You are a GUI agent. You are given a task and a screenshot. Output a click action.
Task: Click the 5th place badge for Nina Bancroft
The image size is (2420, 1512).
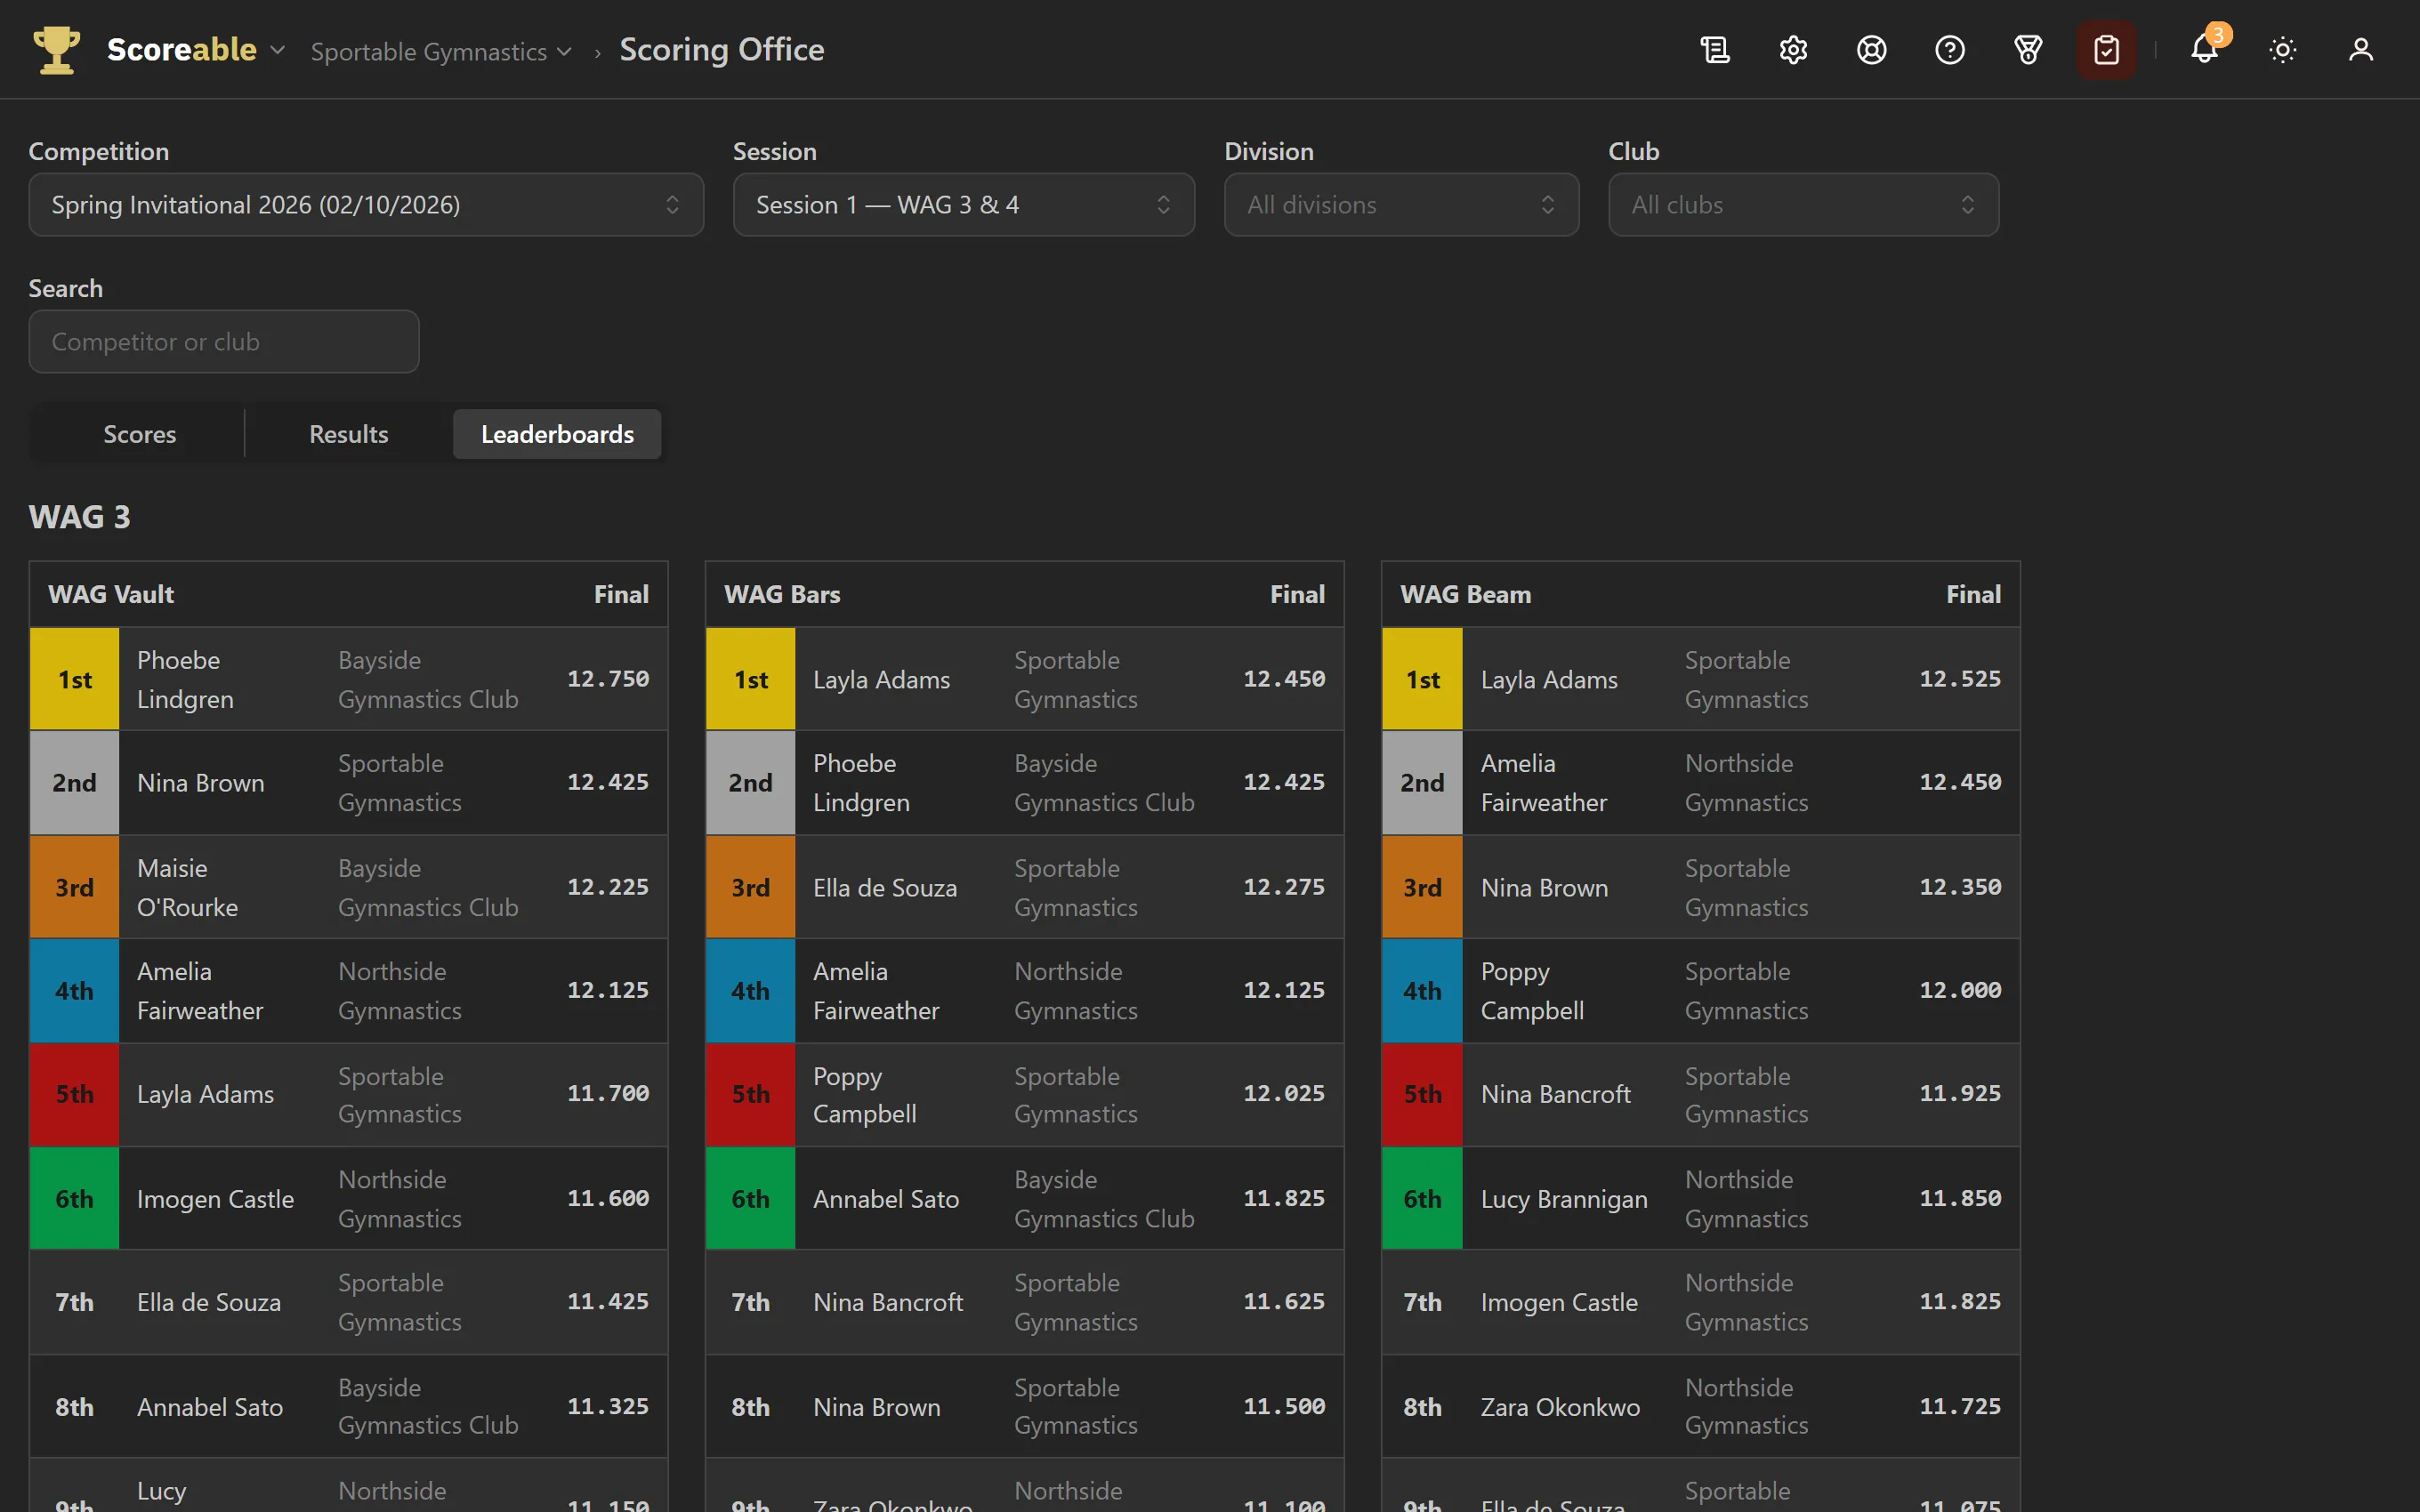pos(1422,1094)
